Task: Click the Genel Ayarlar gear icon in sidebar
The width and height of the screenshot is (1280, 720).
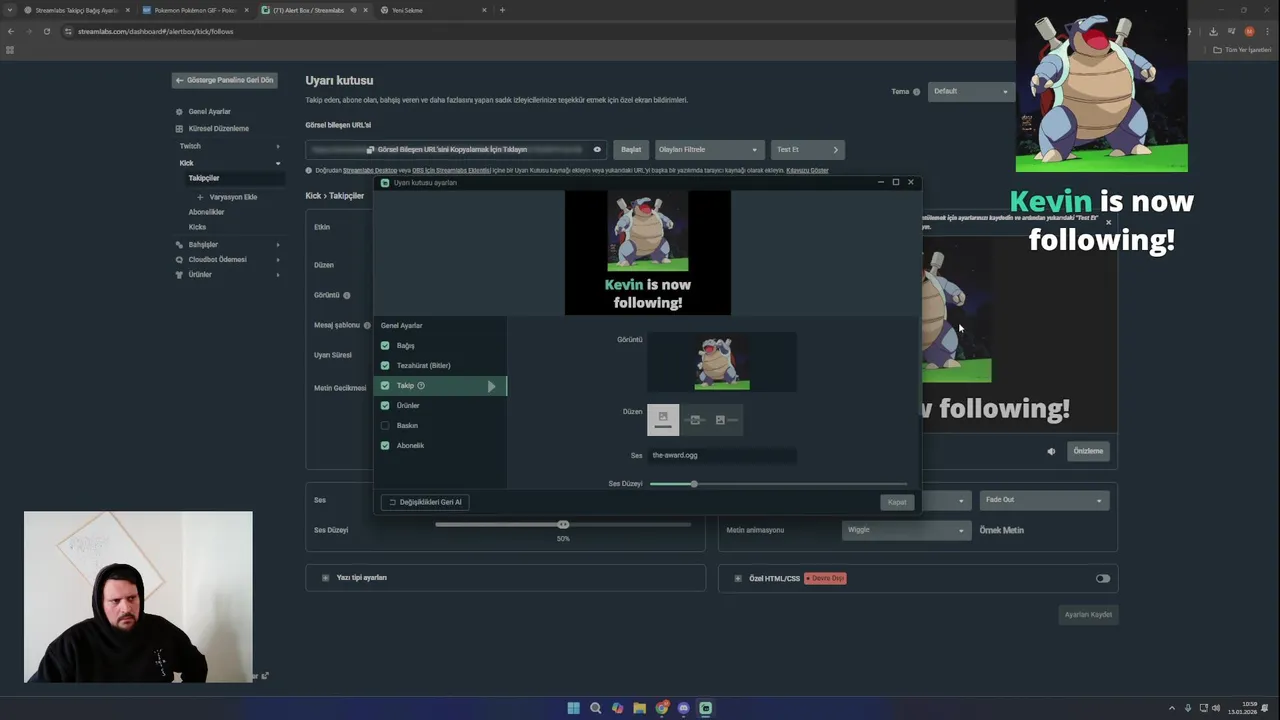Action: [179, 112]
